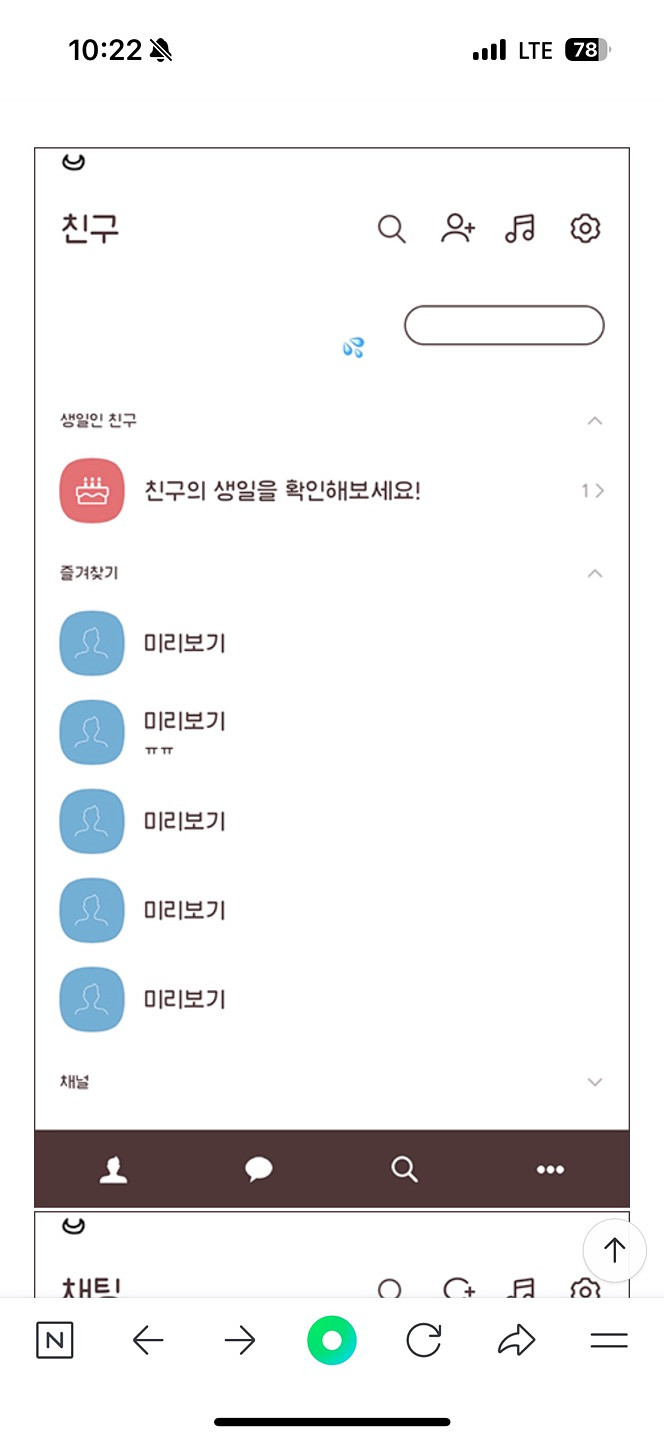The height and width of the screenshot is (1440, 664).
Task: Open 친구의 생일을 확인해보세요! entry
Action: (x=283, y=491)
